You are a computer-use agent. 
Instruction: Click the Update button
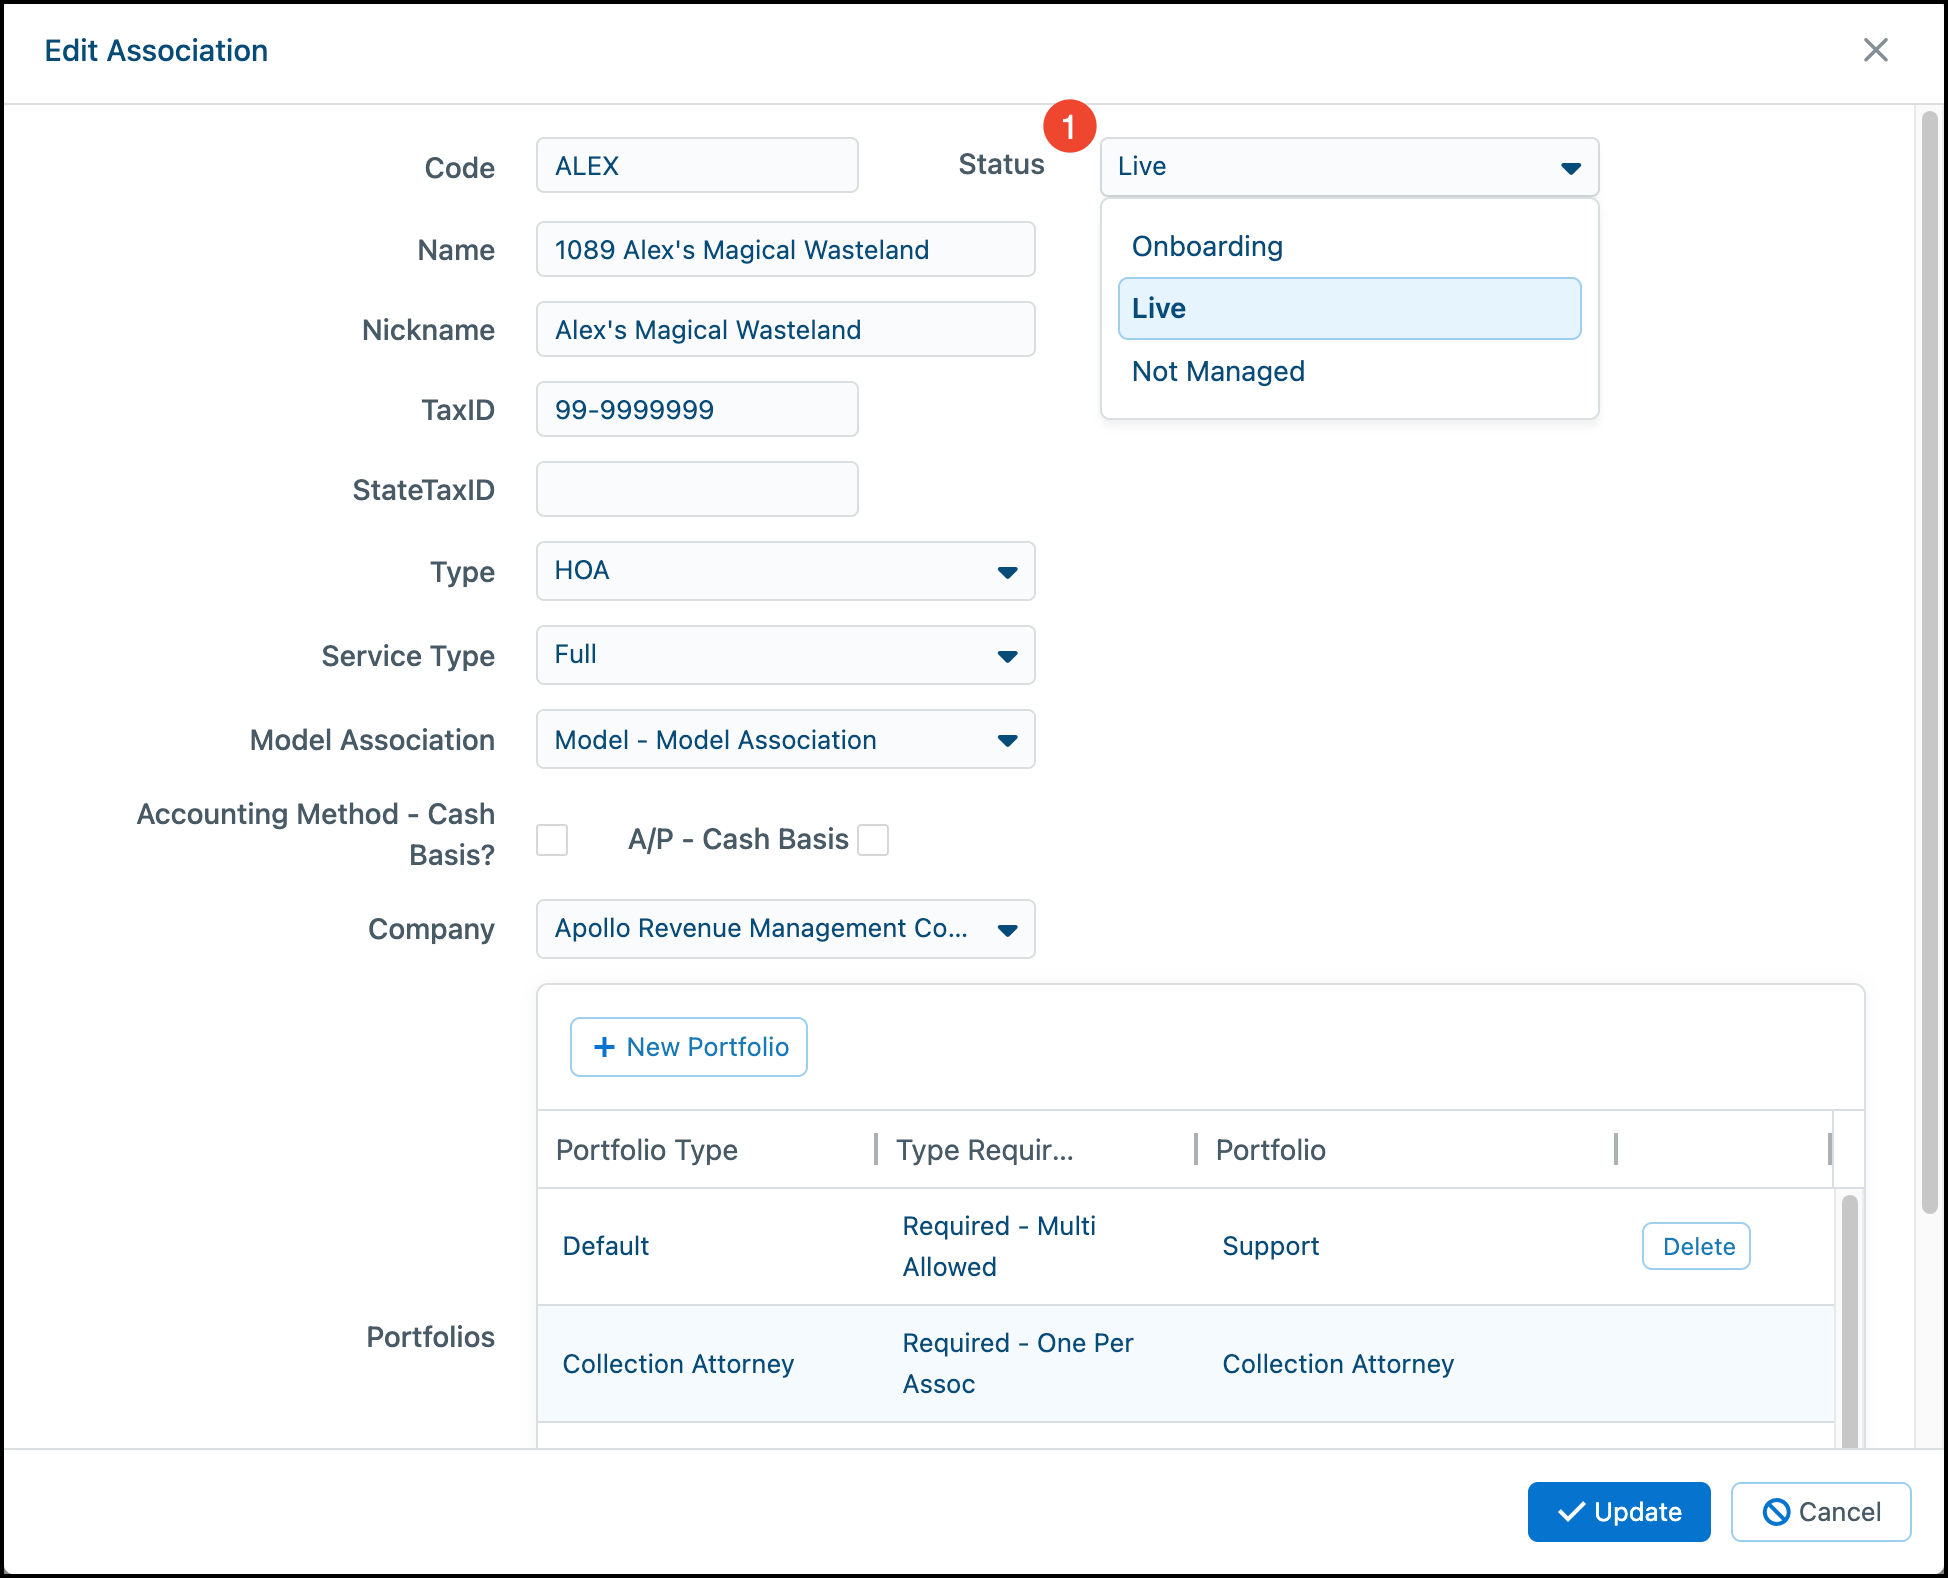tap(1619, 1512)
